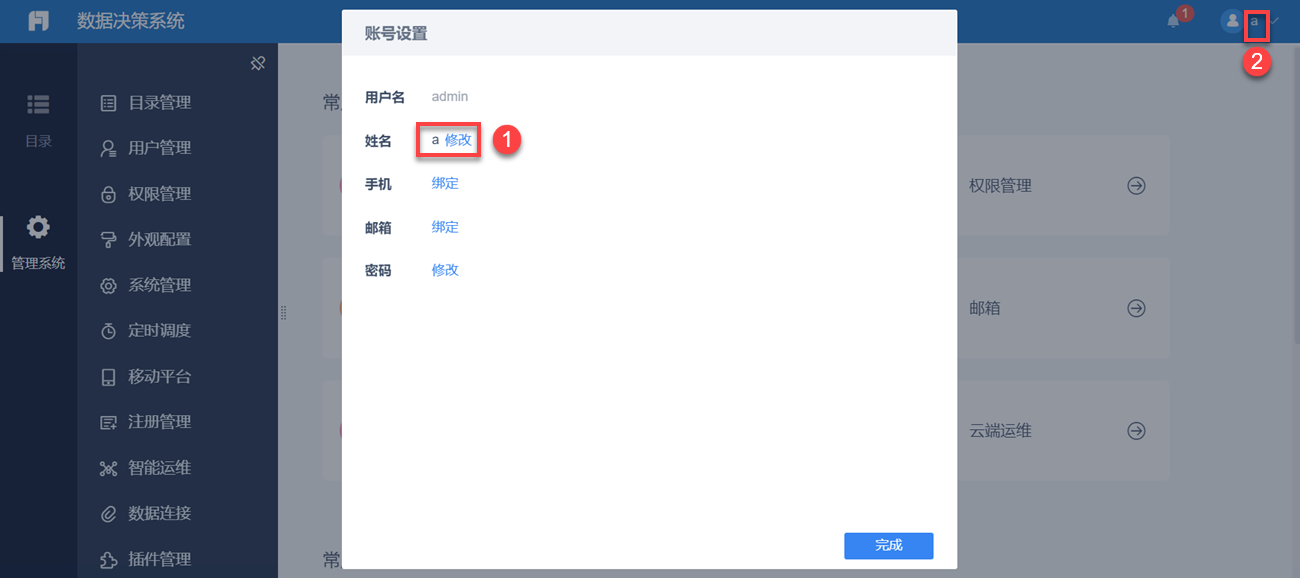Viewport: 1300px width, 578px height.
Task: Select the 管理系统 gear icon
Action: [38, 227]
